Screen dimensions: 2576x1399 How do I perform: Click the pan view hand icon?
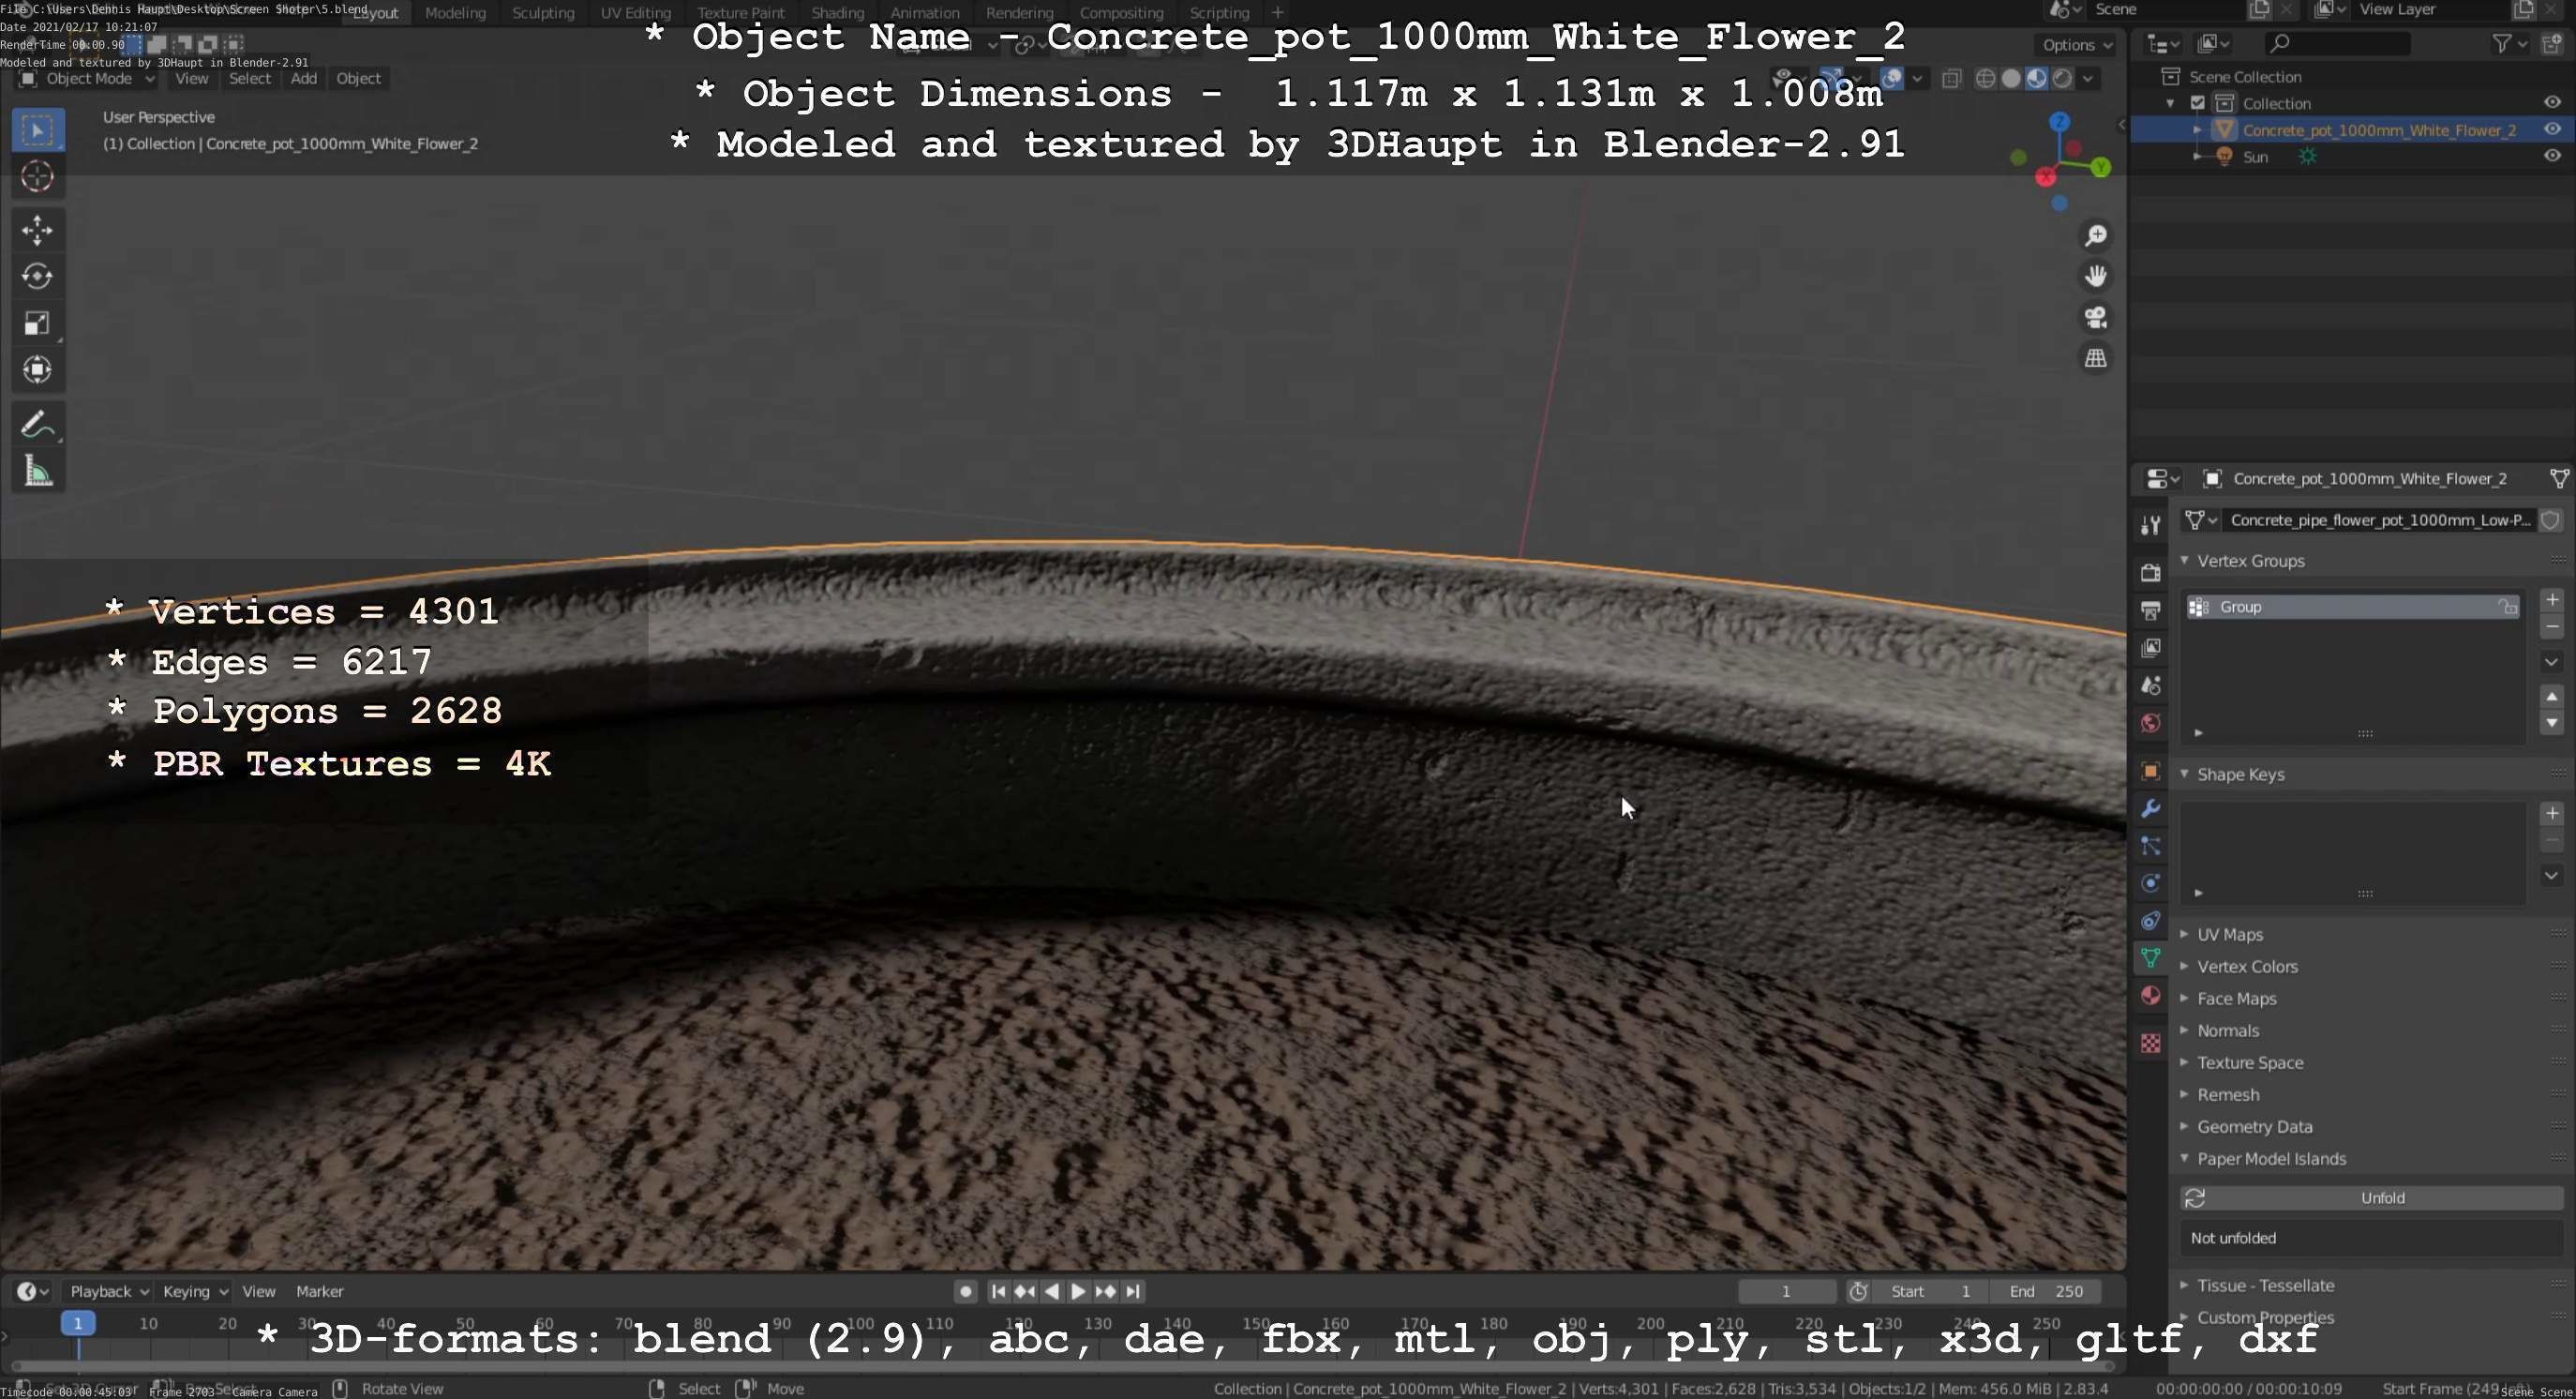point(2095,276)
